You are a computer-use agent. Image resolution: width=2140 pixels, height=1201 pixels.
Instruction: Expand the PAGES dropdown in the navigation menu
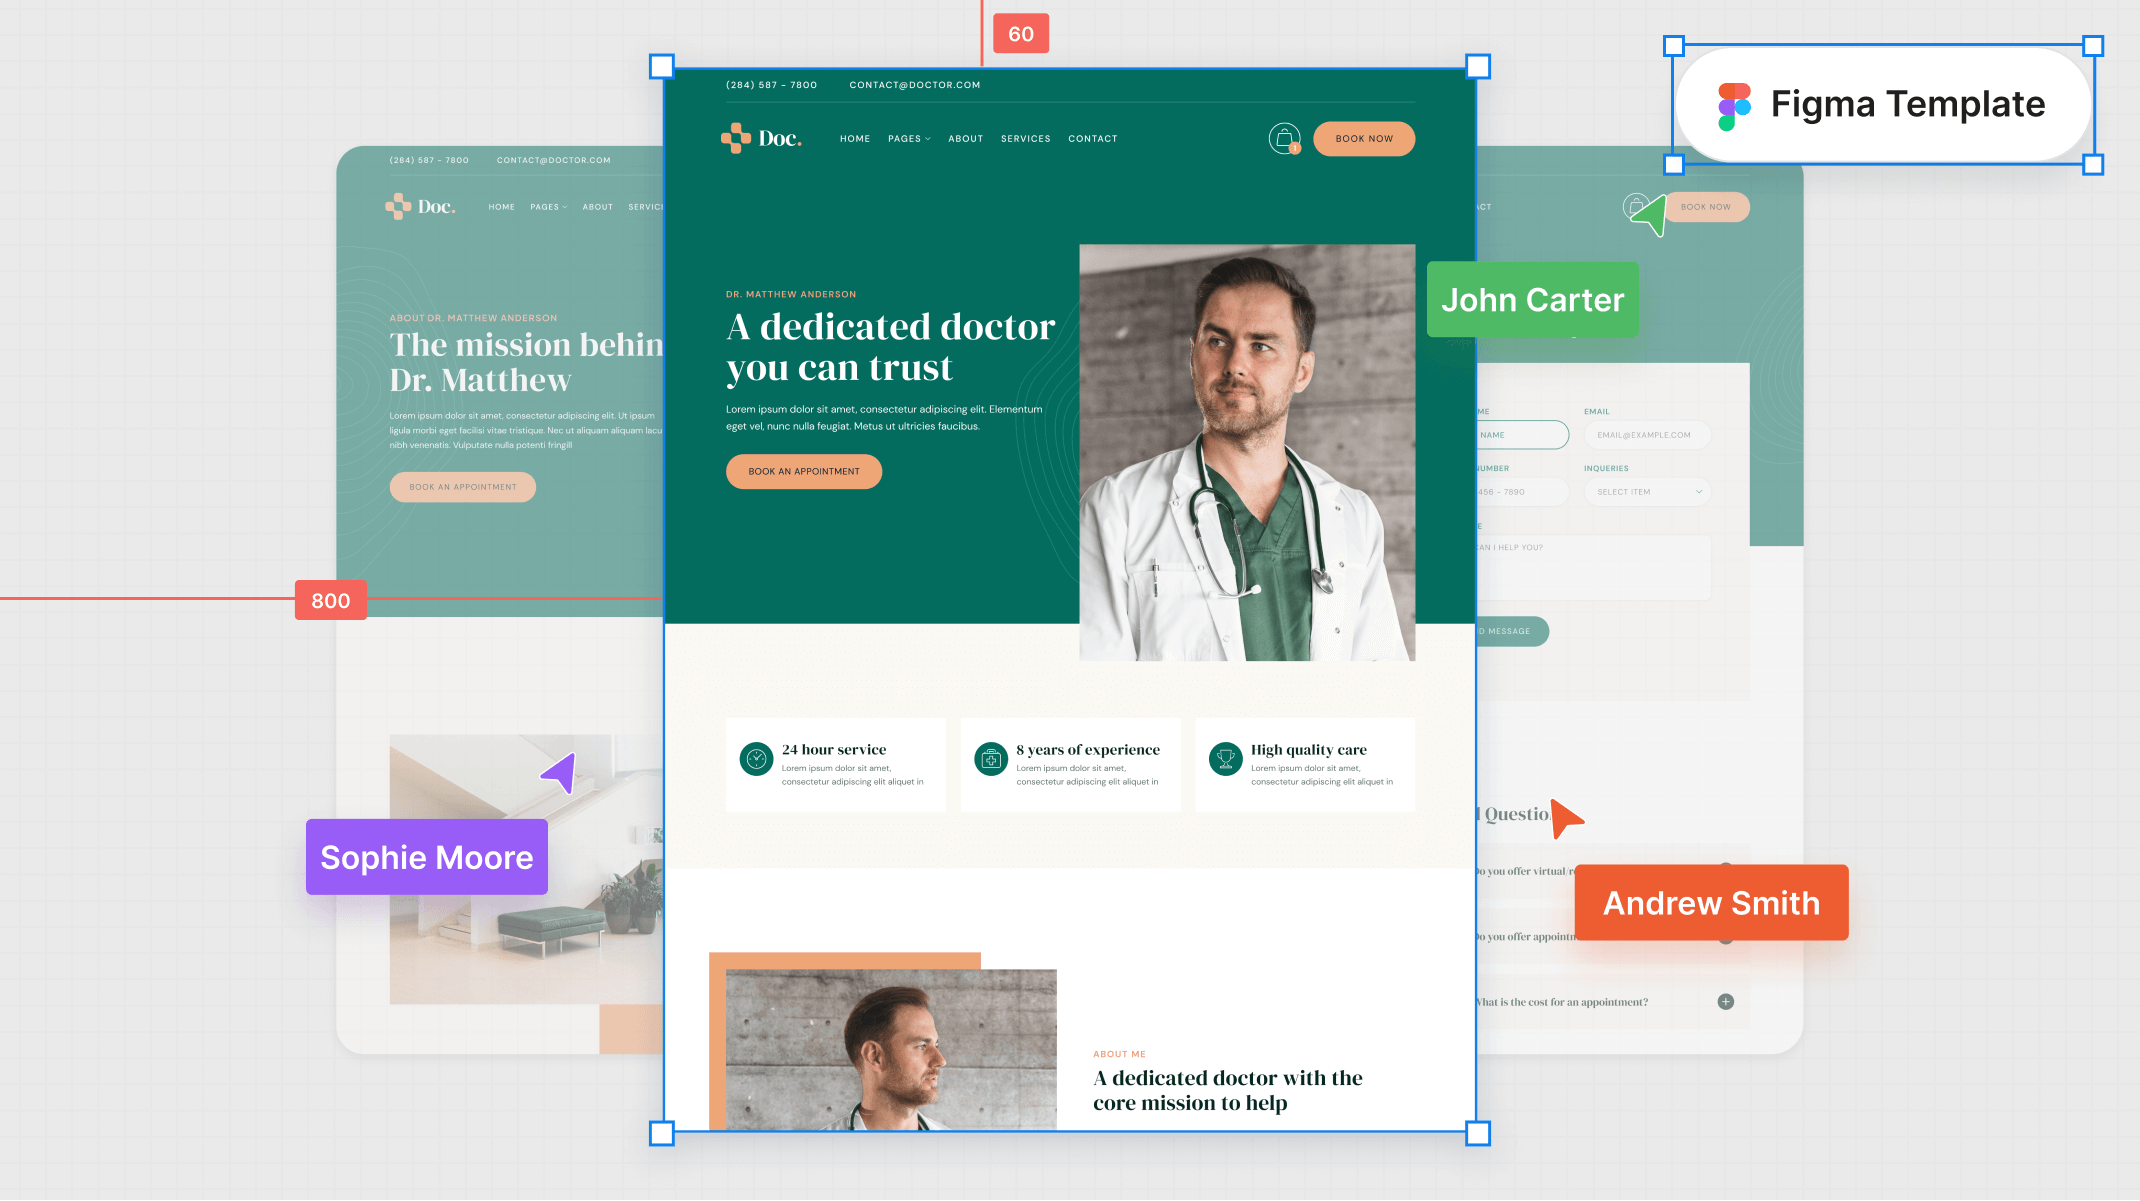(x=908, y=138)
